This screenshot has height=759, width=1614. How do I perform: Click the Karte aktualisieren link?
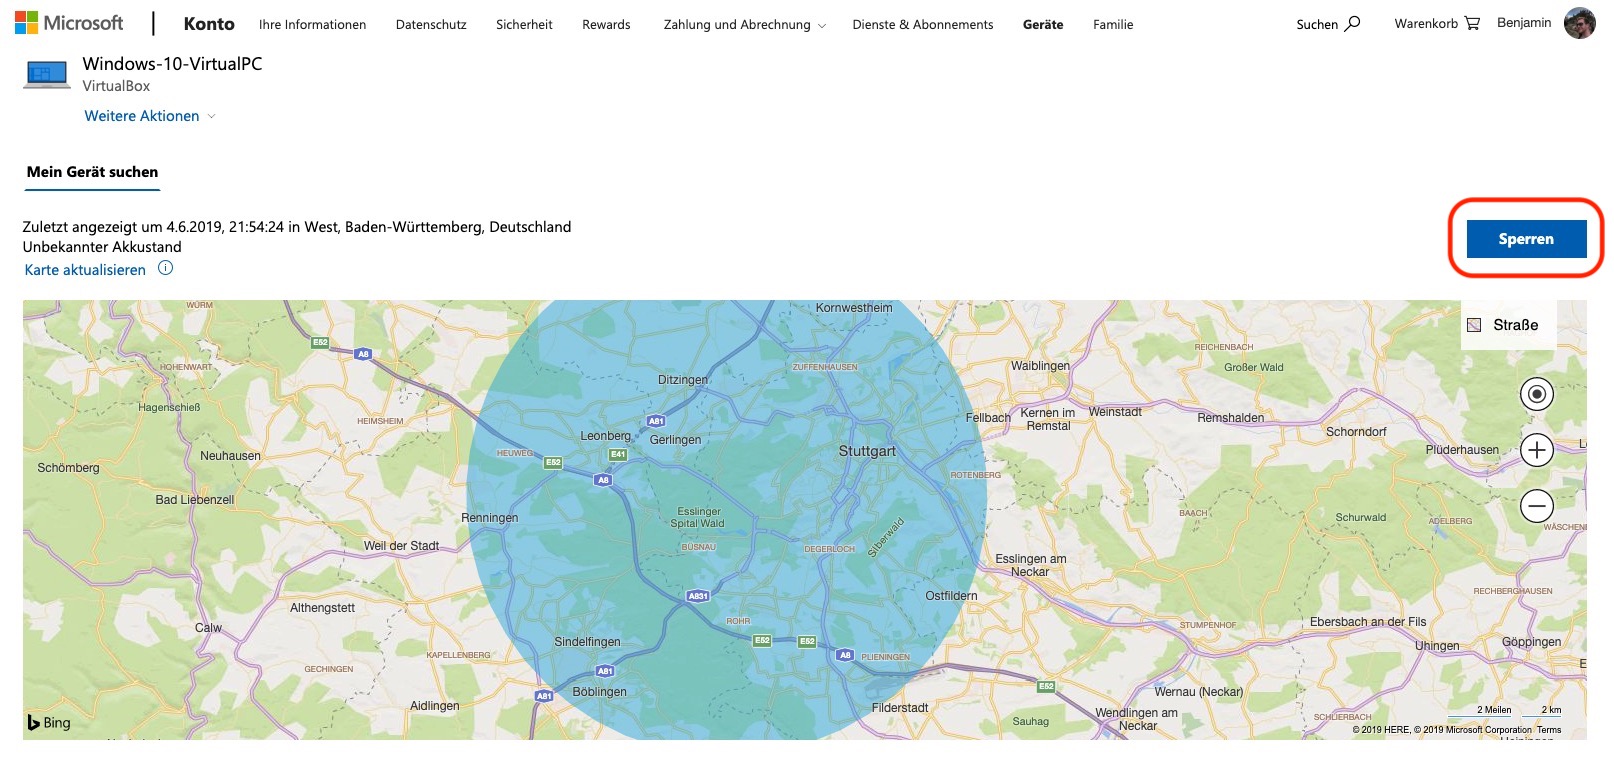85,270
